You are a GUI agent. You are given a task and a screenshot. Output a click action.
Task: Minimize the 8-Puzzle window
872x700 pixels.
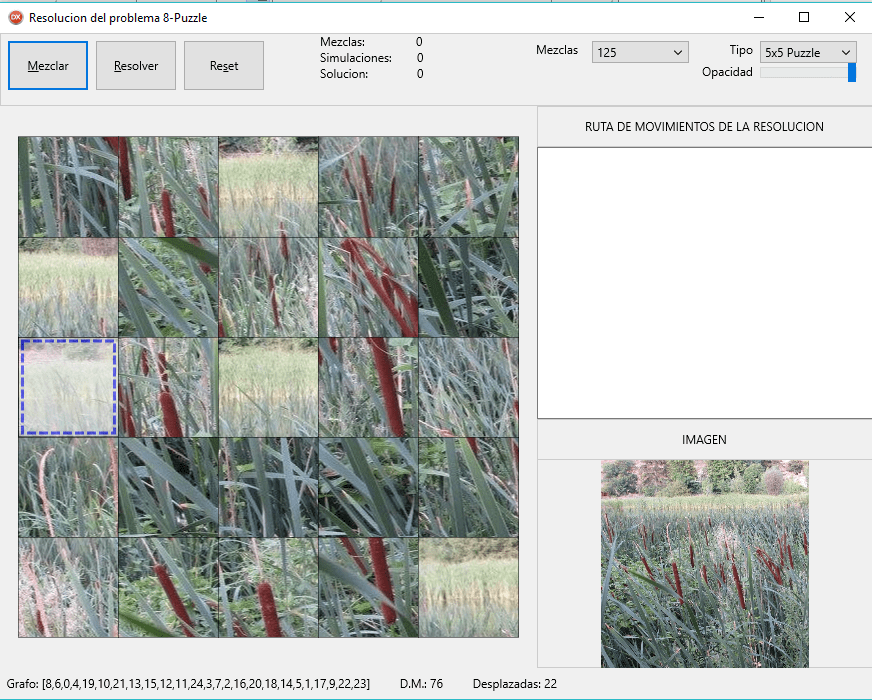pyautogui.click(x=759, y=18)
